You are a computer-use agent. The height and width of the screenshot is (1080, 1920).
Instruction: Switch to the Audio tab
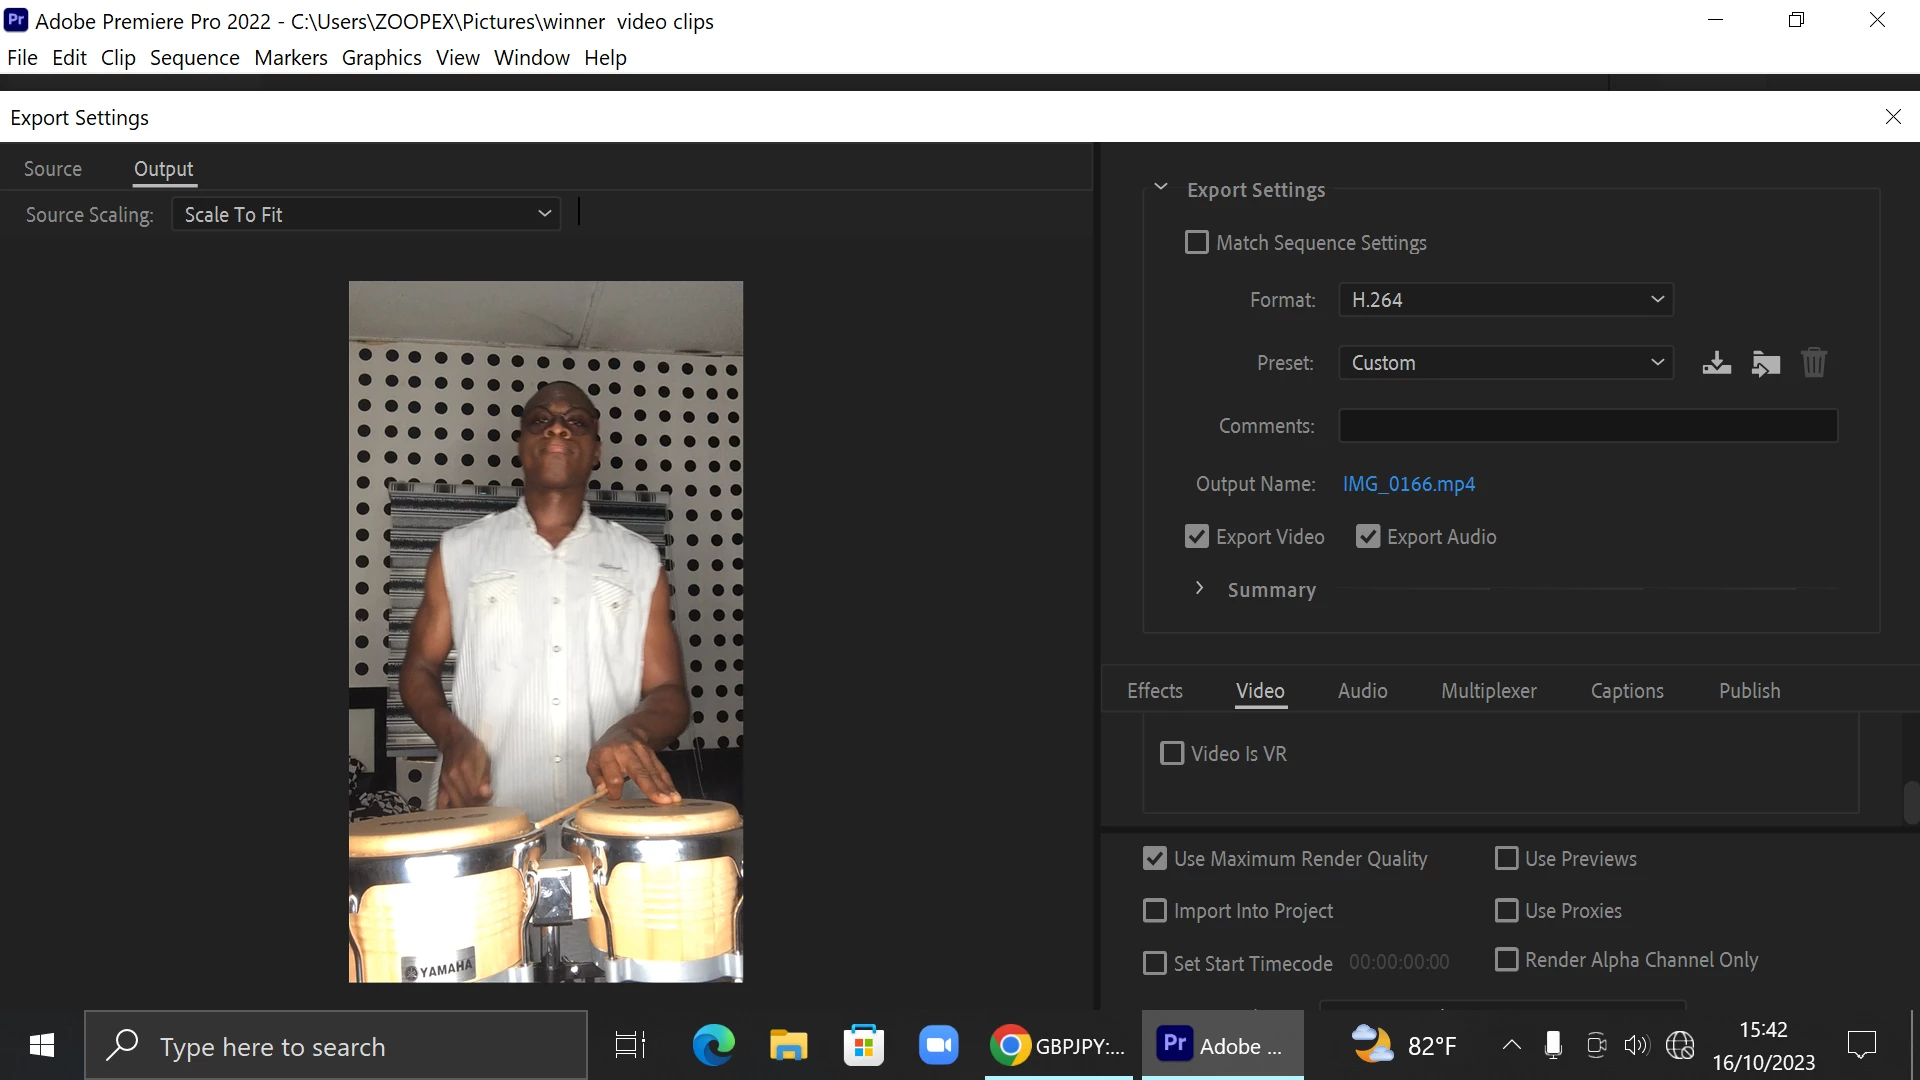coord(1362,691)
